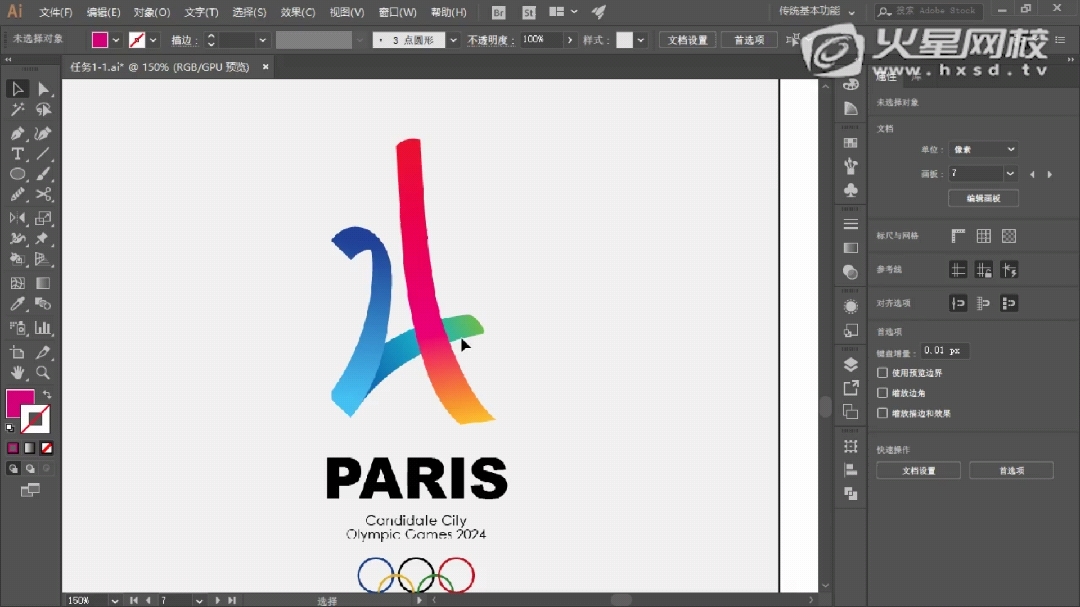Open the 编辑(E) menu
Viewport: 1080px width, 607px height.
[x=103, y=12]
